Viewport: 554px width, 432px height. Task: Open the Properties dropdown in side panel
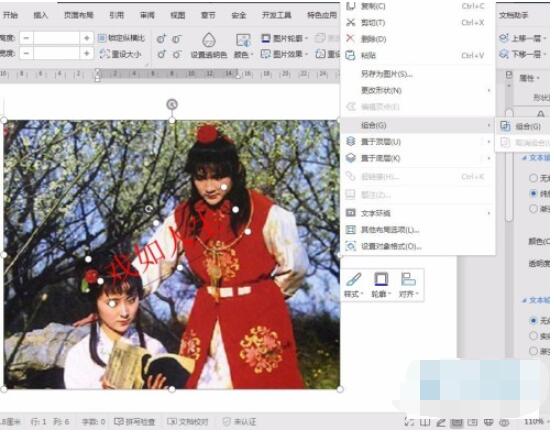click(x=529, y=78)
